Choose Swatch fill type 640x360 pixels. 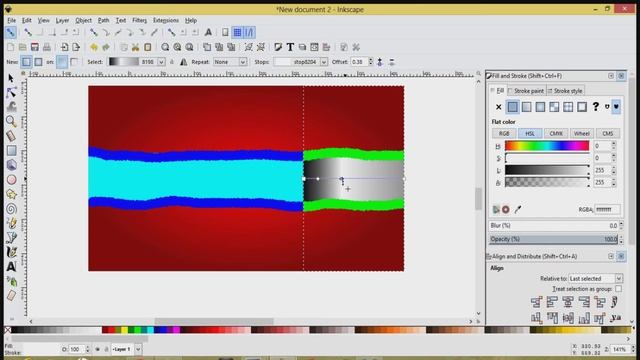(582, 107)
